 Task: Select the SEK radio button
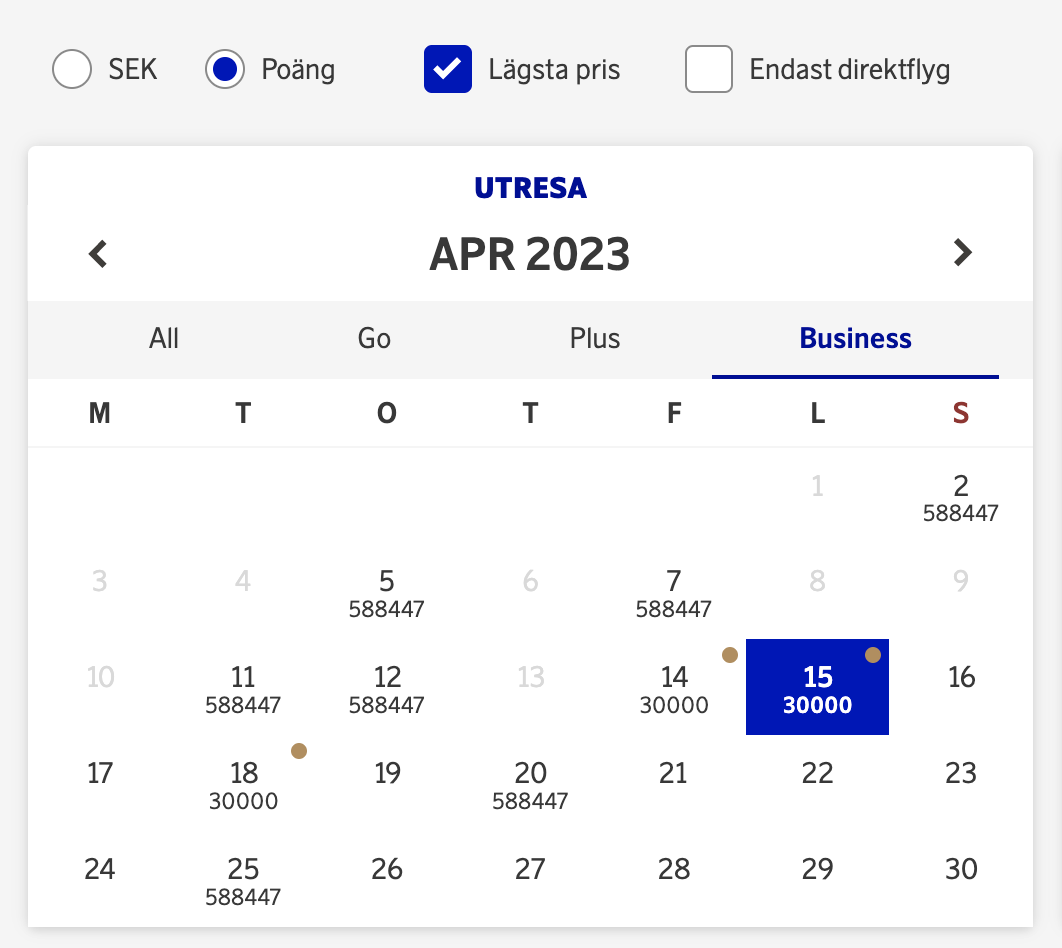[72, 70]
